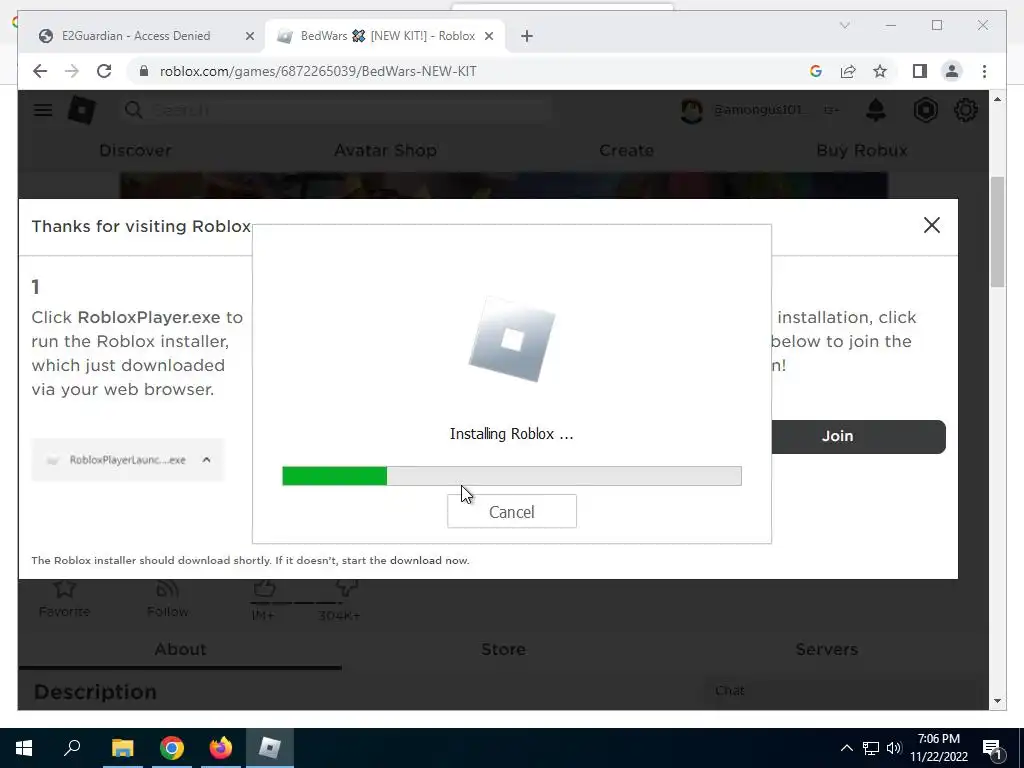Image resolution: width=1024 pixels, height=768 pixels.
Task: Click the Join button
Action: [858, 436]
